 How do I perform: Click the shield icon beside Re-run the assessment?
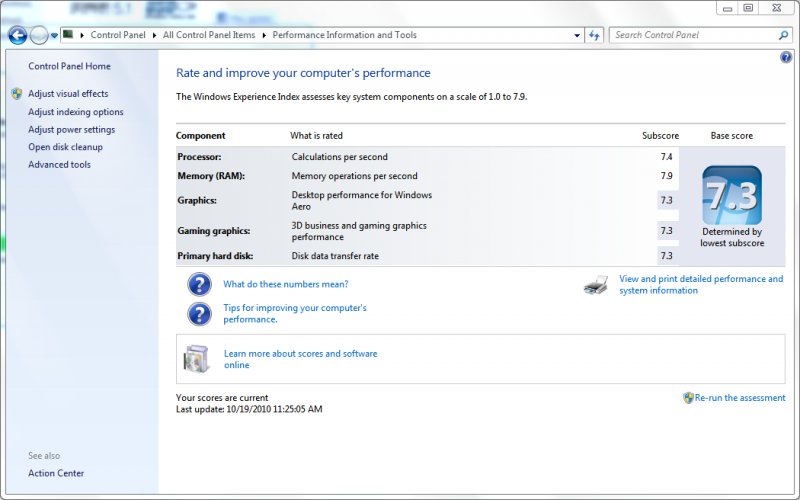[x=688, y=398]
